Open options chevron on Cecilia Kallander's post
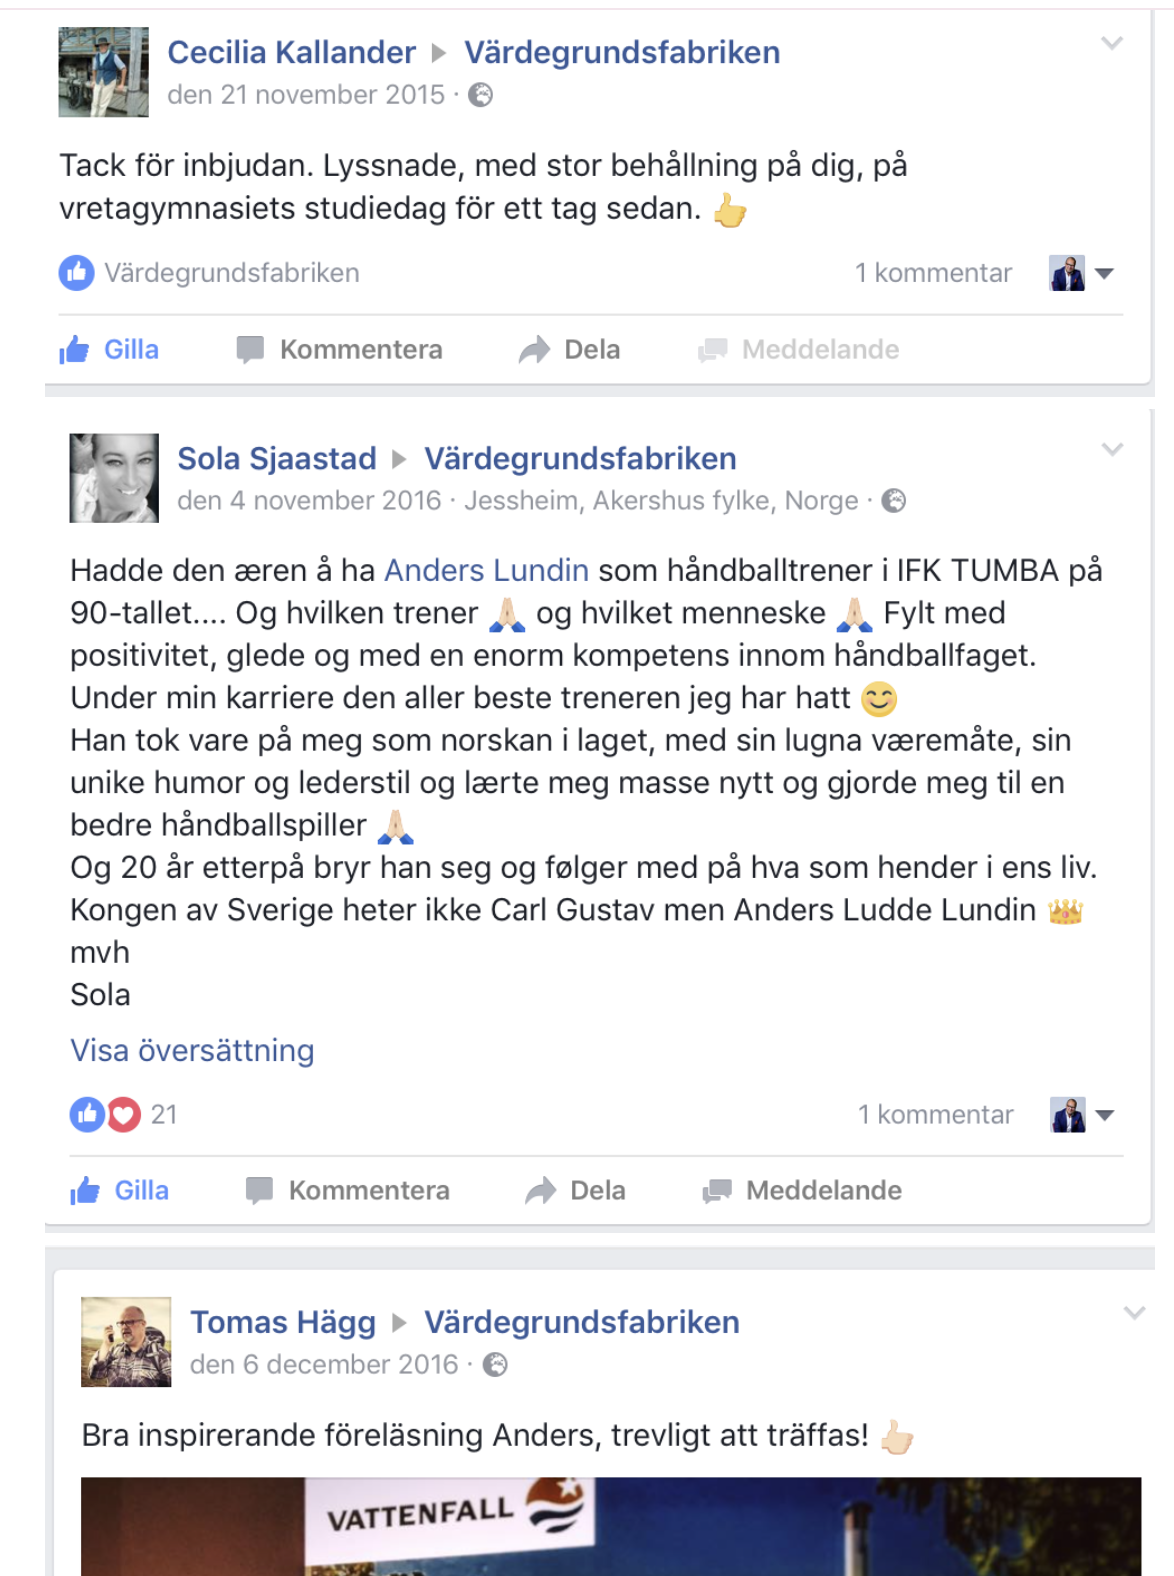The width and height of the screenshot is (1174, 1576). pos(1112,43)
